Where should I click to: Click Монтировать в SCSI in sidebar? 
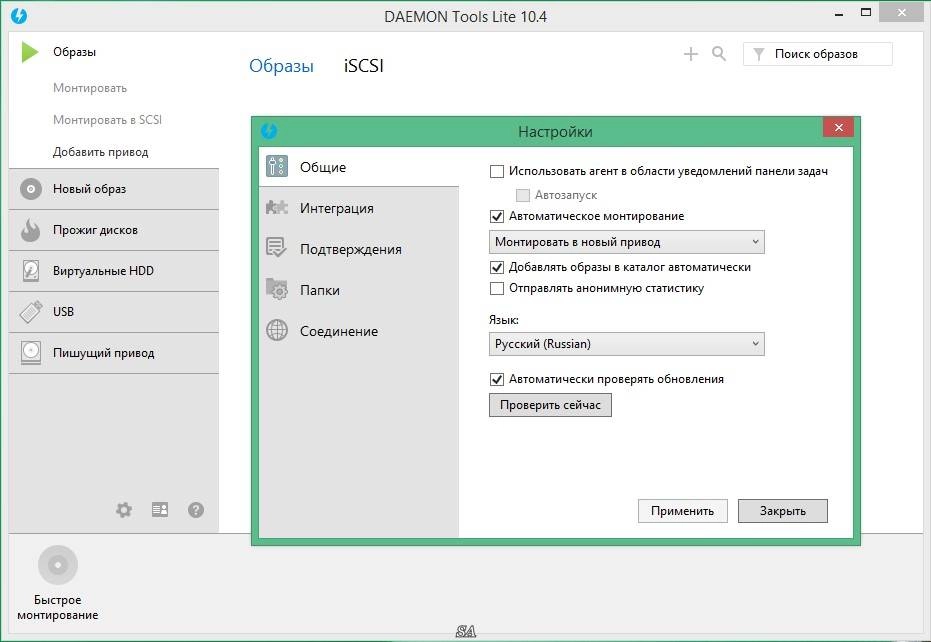pyautogui.click(x=107, y=120)
